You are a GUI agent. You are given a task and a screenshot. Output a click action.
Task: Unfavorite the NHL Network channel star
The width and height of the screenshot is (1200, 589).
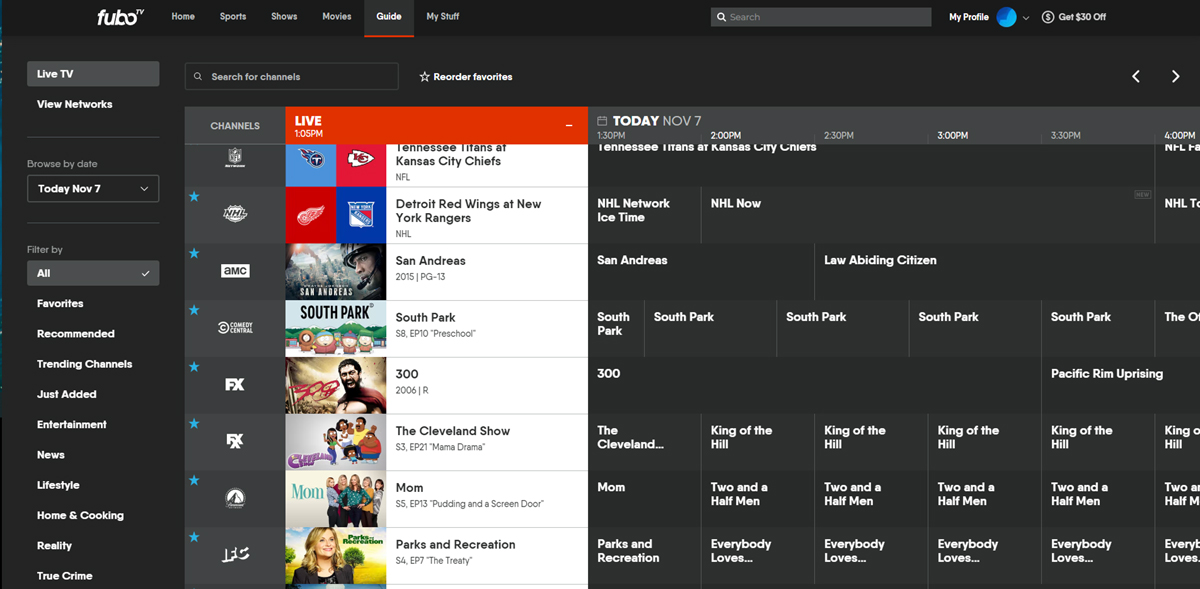[x=194, y=197]
